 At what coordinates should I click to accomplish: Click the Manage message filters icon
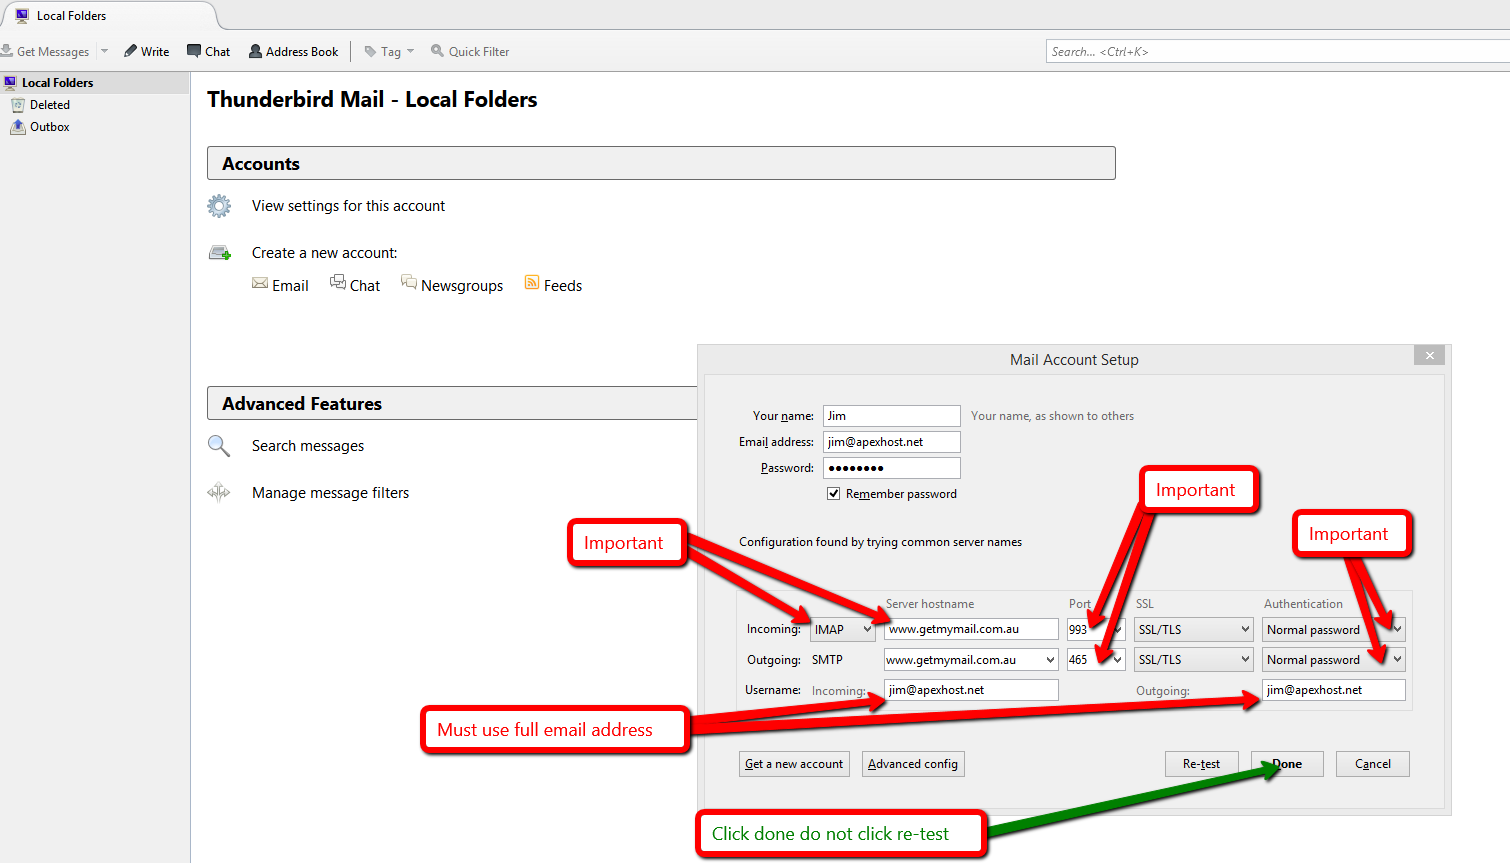tap(219, 492)
